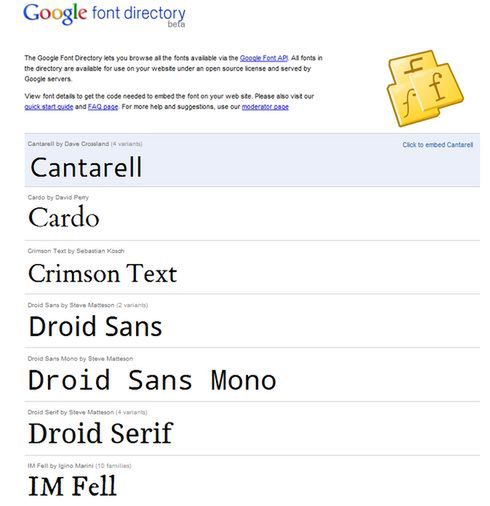
Task: Open the Google Font API link
Action: tap(264, 58)
